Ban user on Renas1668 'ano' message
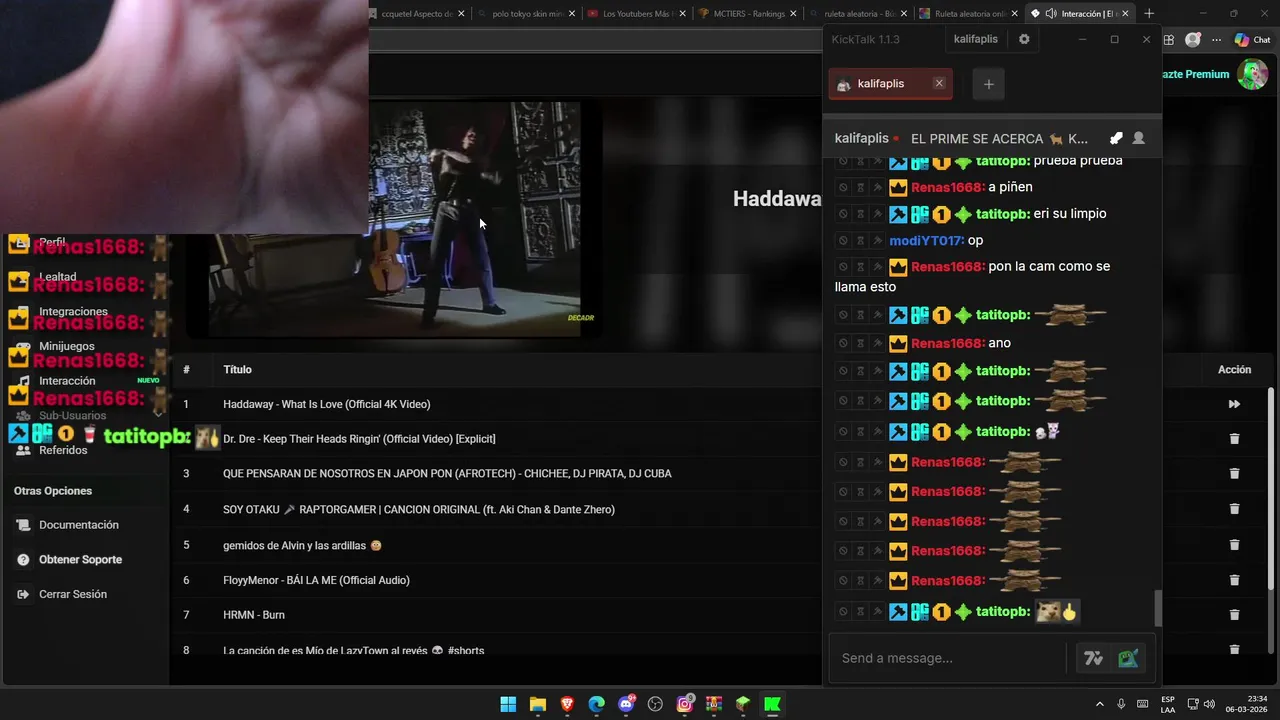Viewport: 1280px width, 720px height. point(843,343)
